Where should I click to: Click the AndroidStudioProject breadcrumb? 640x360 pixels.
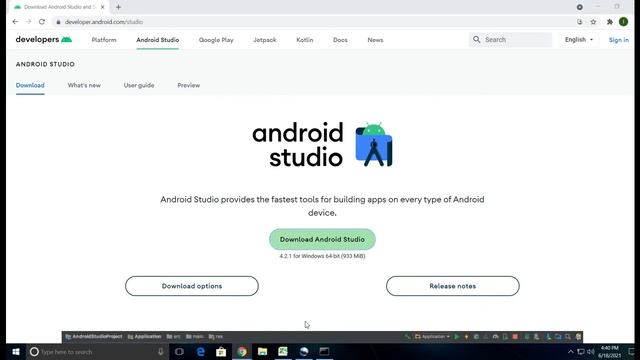pyautogui.click(x=94, y=337)
